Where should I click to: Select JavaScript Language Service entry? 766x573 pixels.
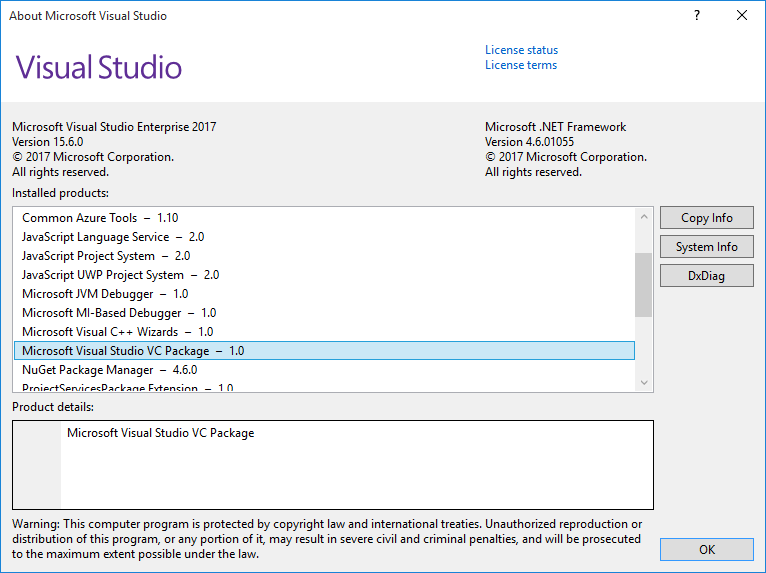(x=324, y=237)
